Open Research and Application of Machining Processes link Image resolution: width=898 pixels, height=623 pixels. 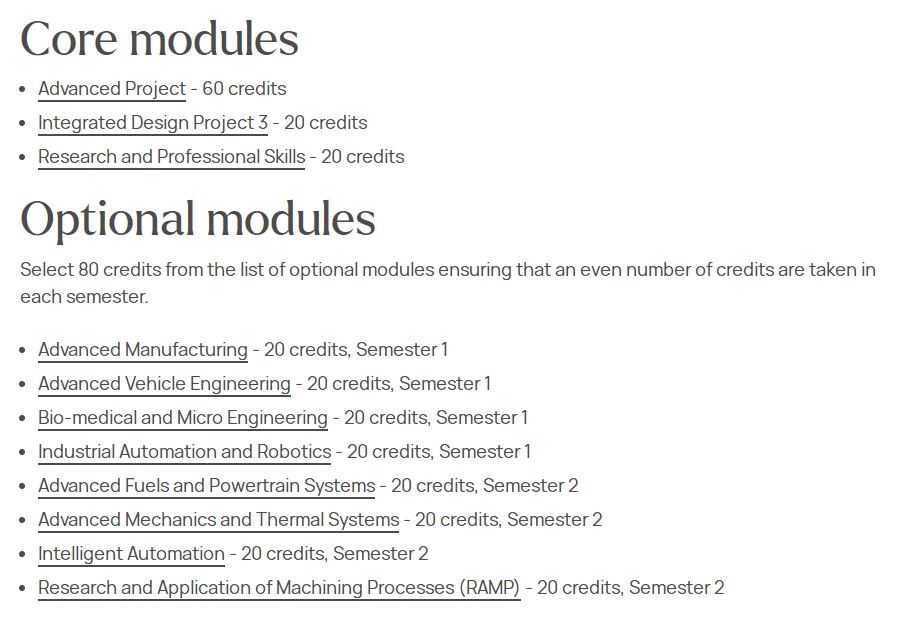(279, 587)
